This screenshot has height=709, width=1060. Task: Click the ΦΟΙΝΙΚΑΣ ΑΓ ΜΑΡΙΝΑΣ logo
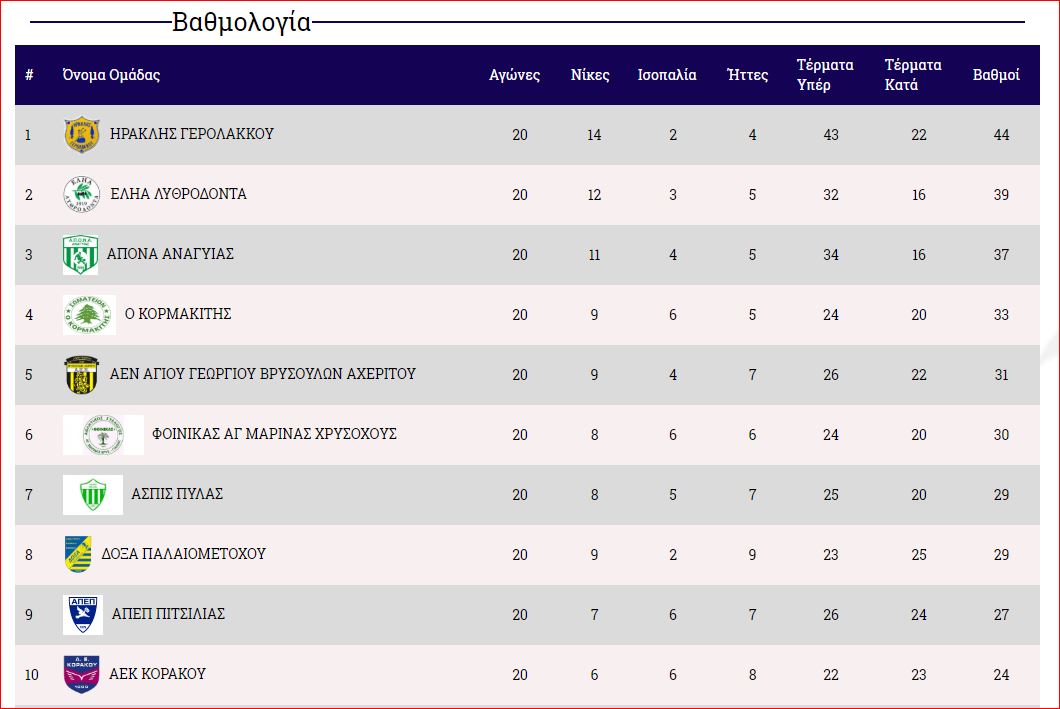tap(103, 435)
